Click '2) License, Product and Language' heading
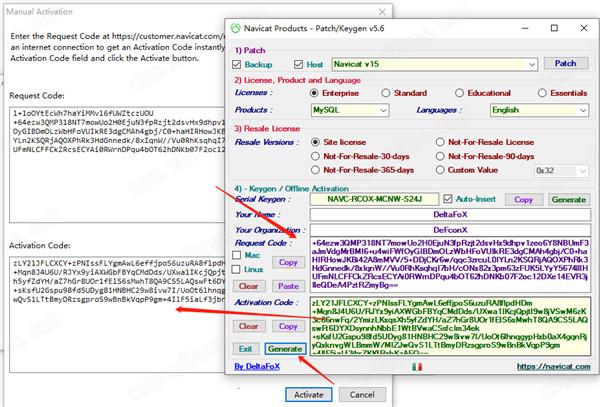The width and height of the screenshot is (600, 407). (298, 80)
